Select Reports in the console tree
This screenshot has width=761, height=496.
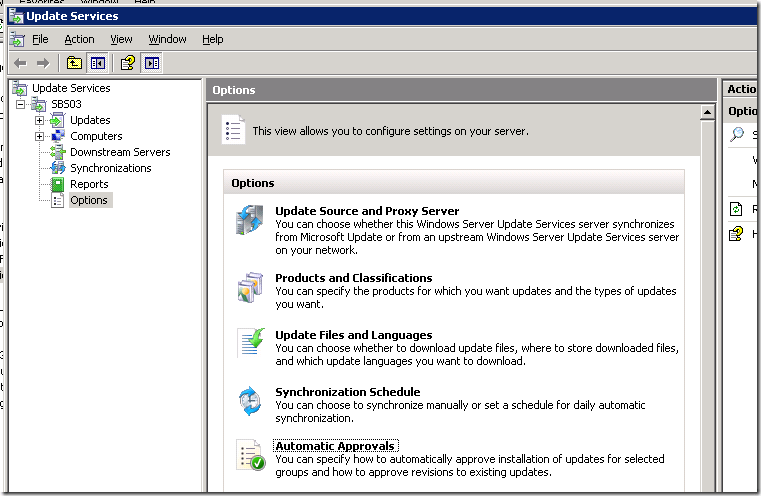coord(89,184)
